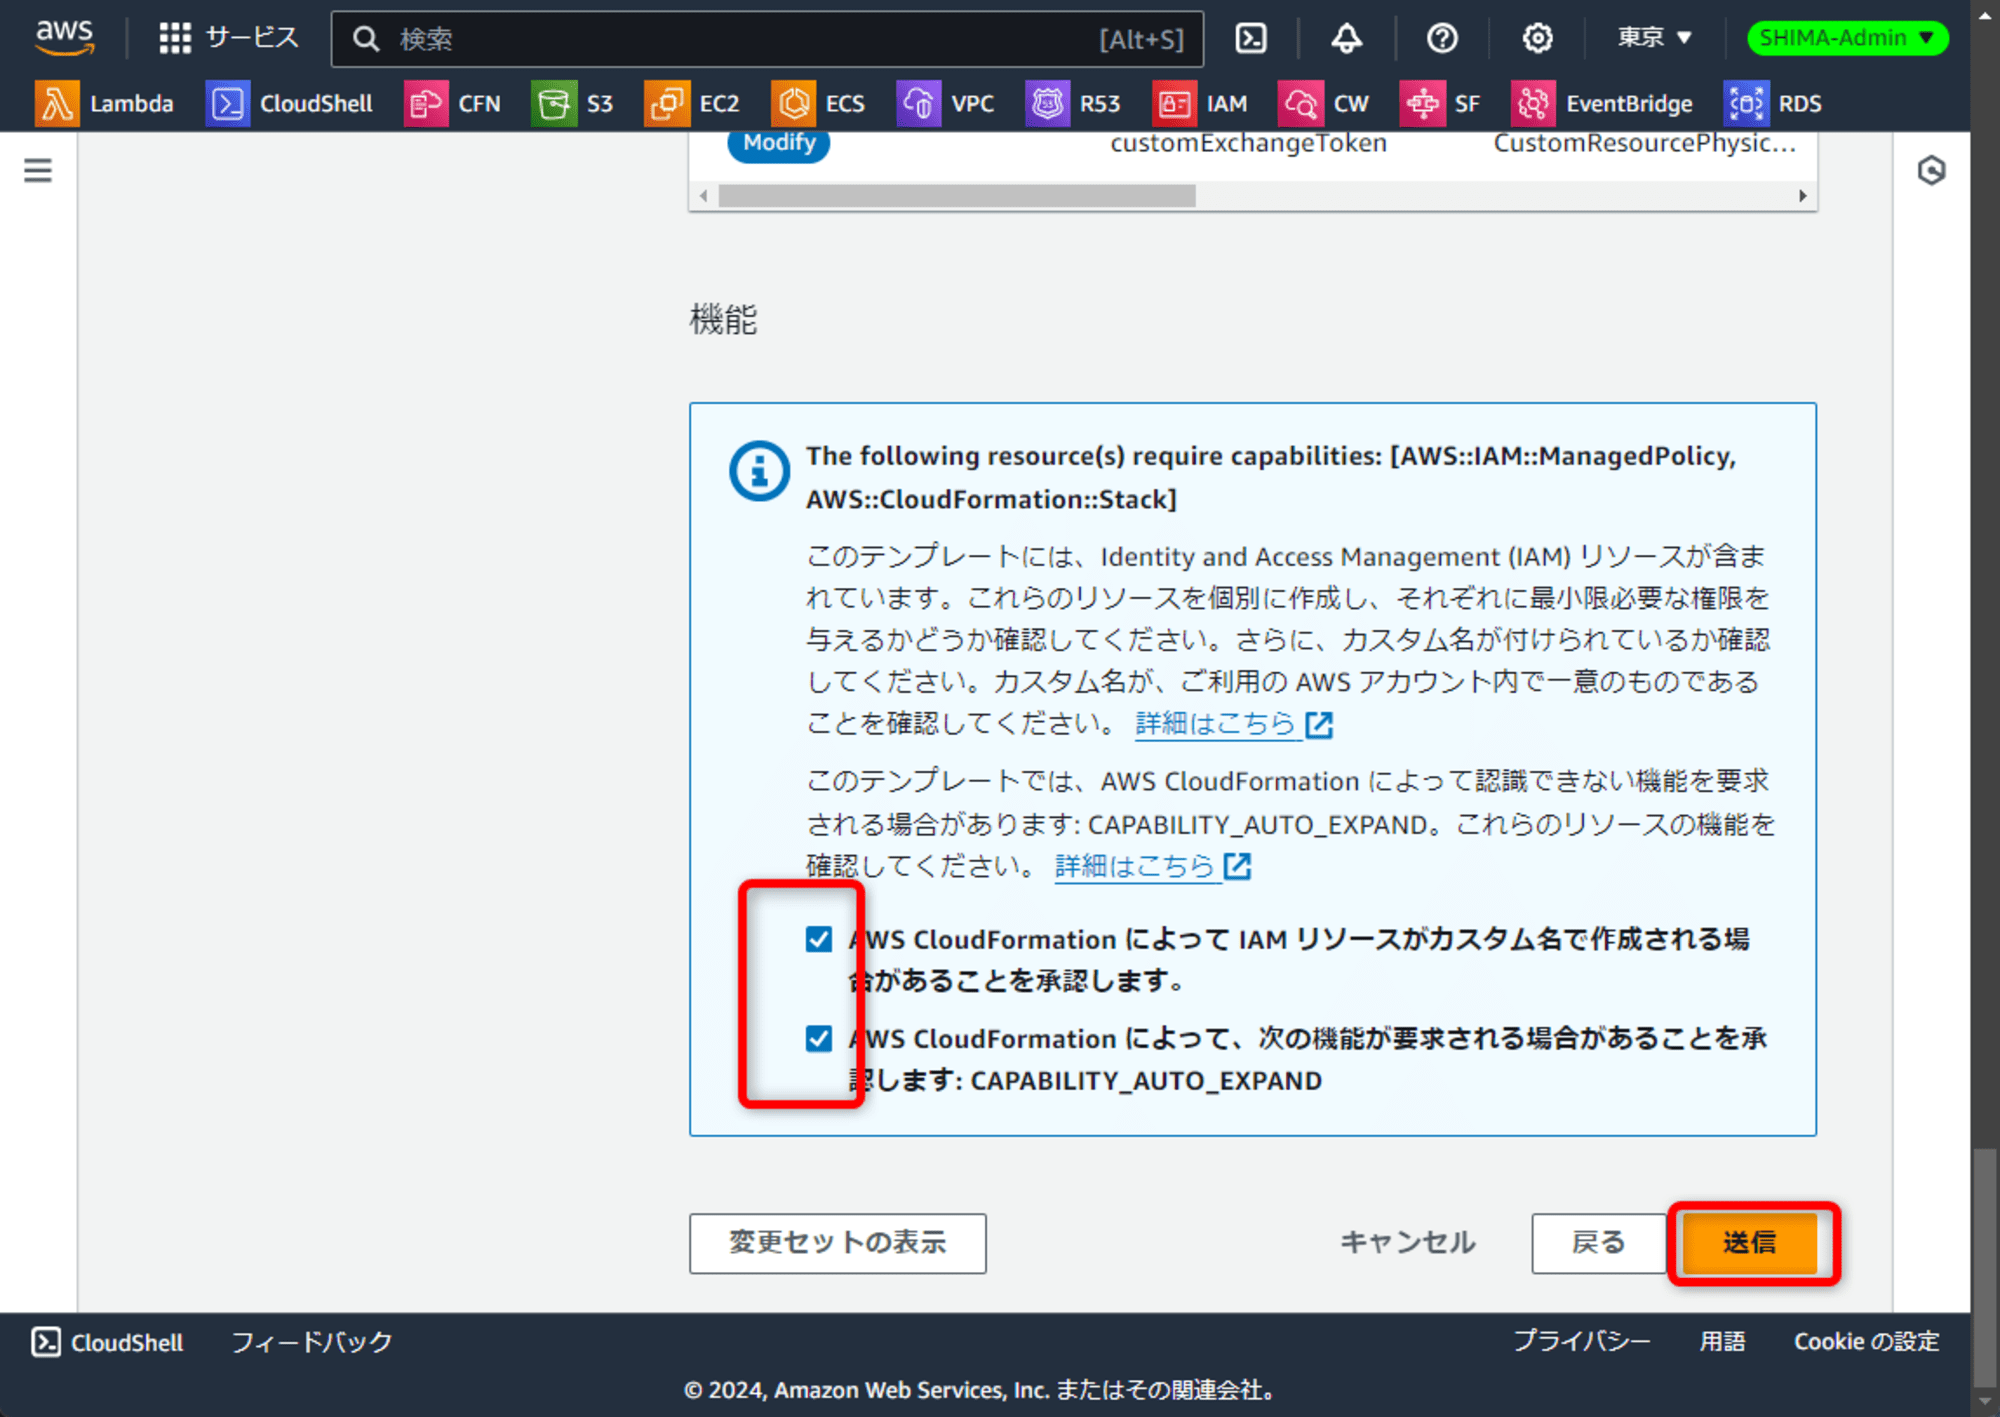Open the RDS shortcut
2000x1417 pixels.
point(1773,103)
